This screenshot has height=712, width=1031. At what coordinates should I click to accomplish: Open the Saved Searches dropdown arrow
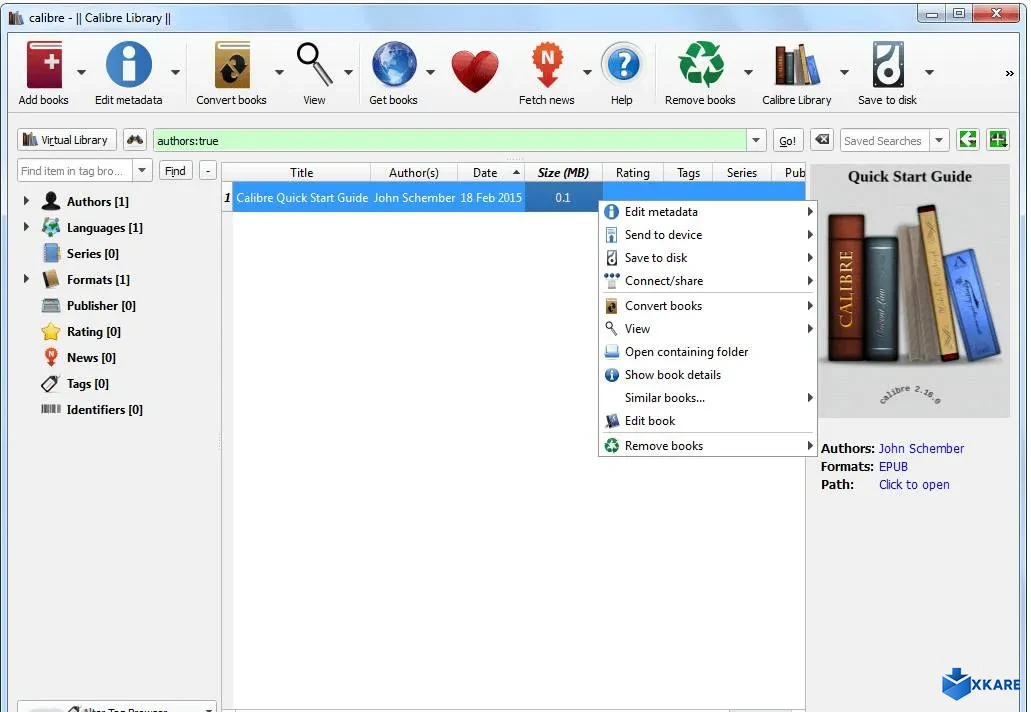pyautogui.click(x=939, y=140)
